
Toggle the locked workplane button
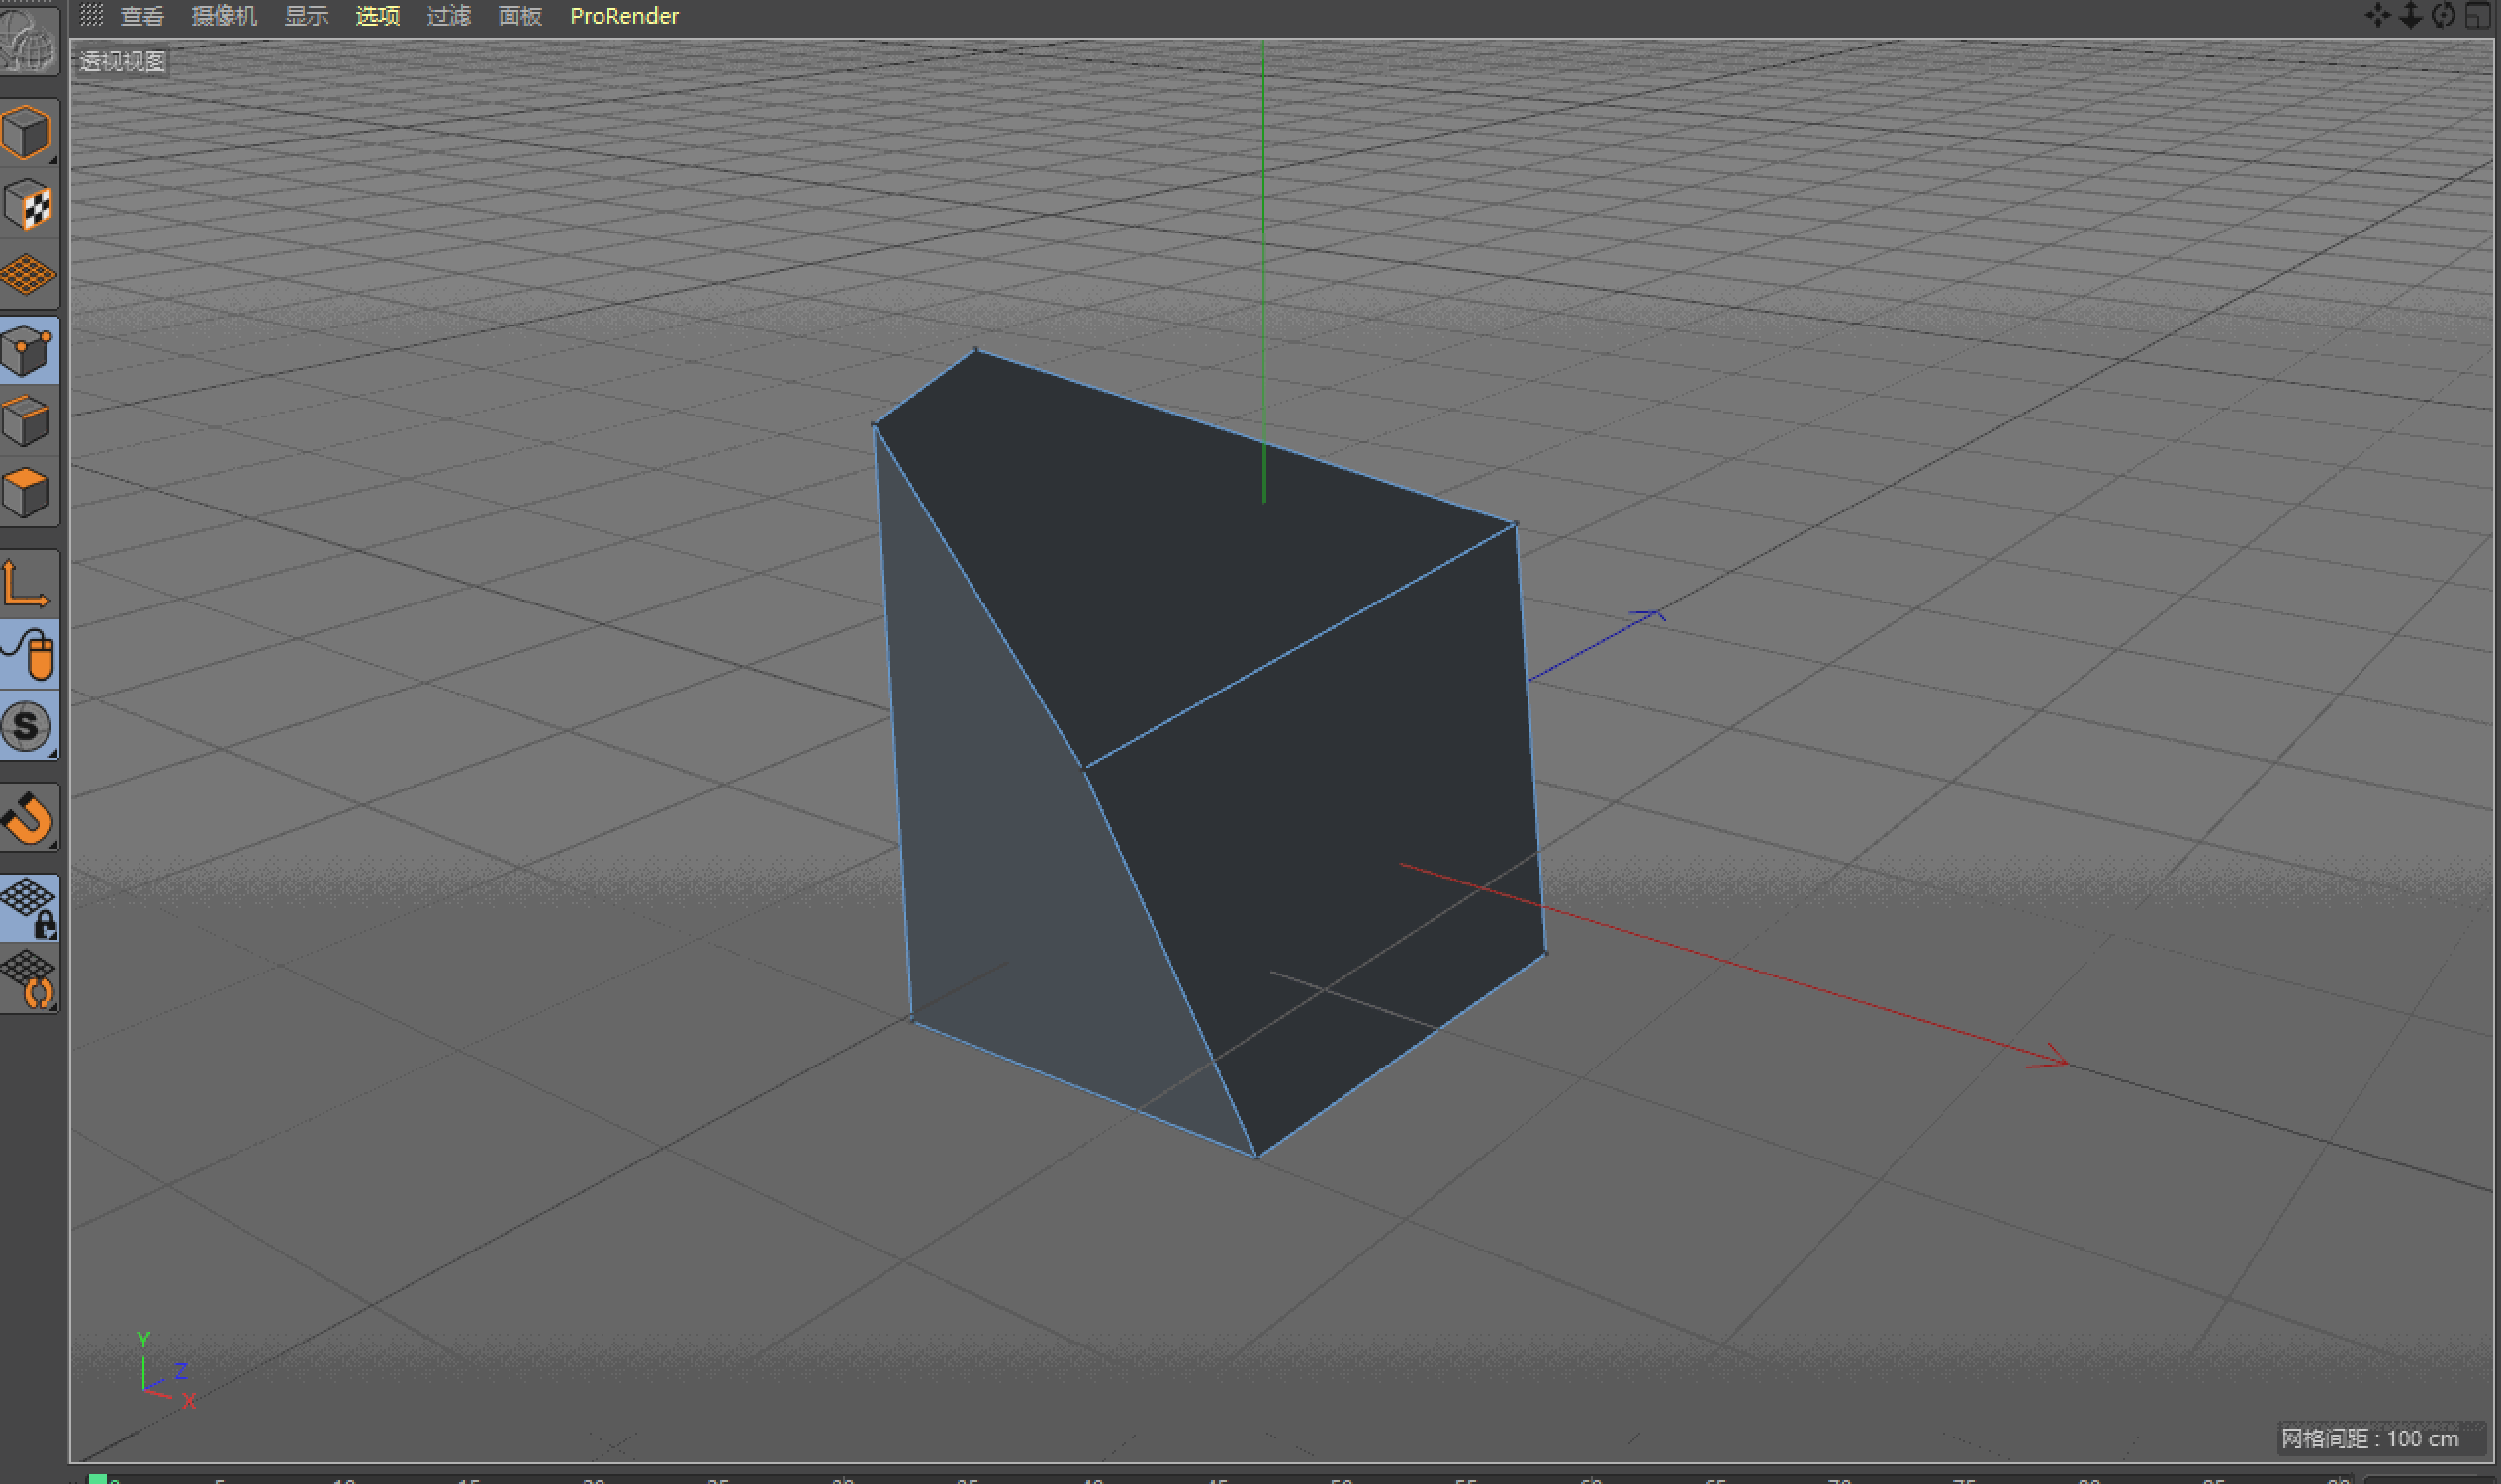[29, 908]
